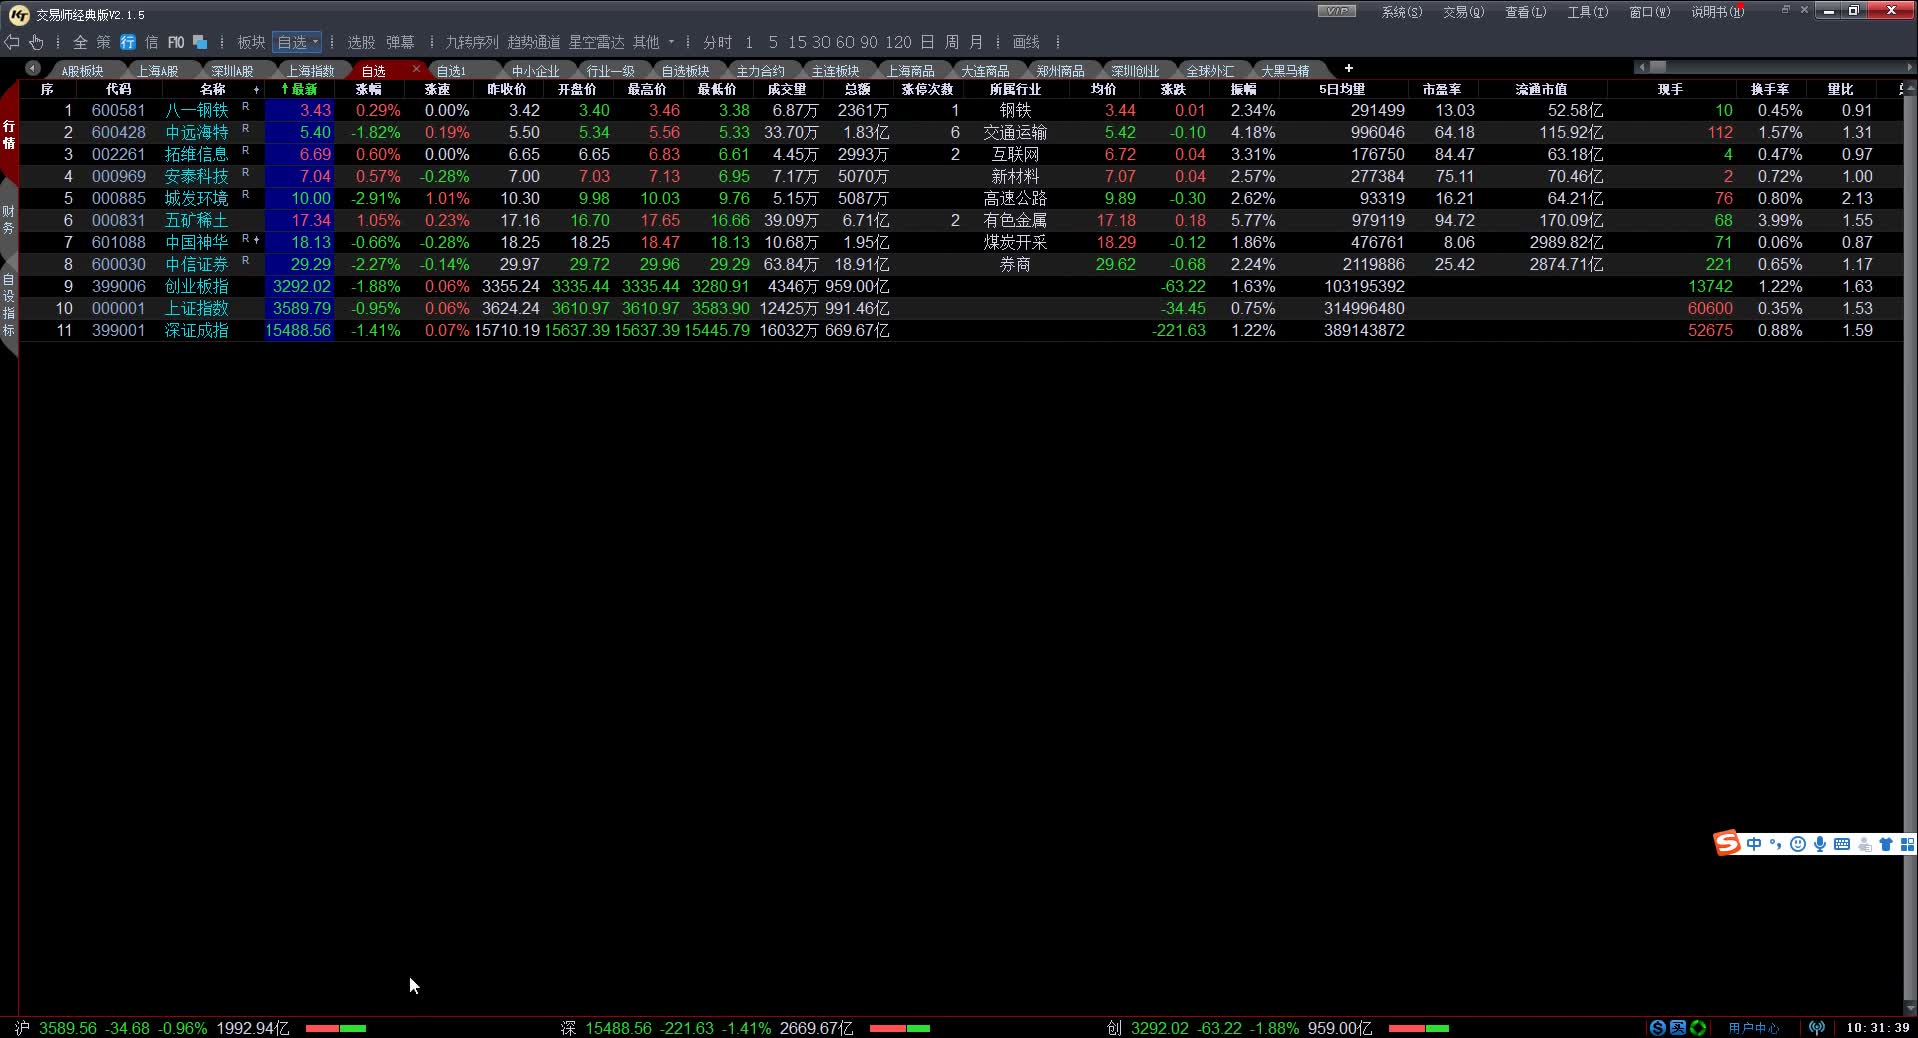Expand the 其他 dropdown arrow
The width and height of the screenshot is (1918, 1038).
tap(671, 42)
